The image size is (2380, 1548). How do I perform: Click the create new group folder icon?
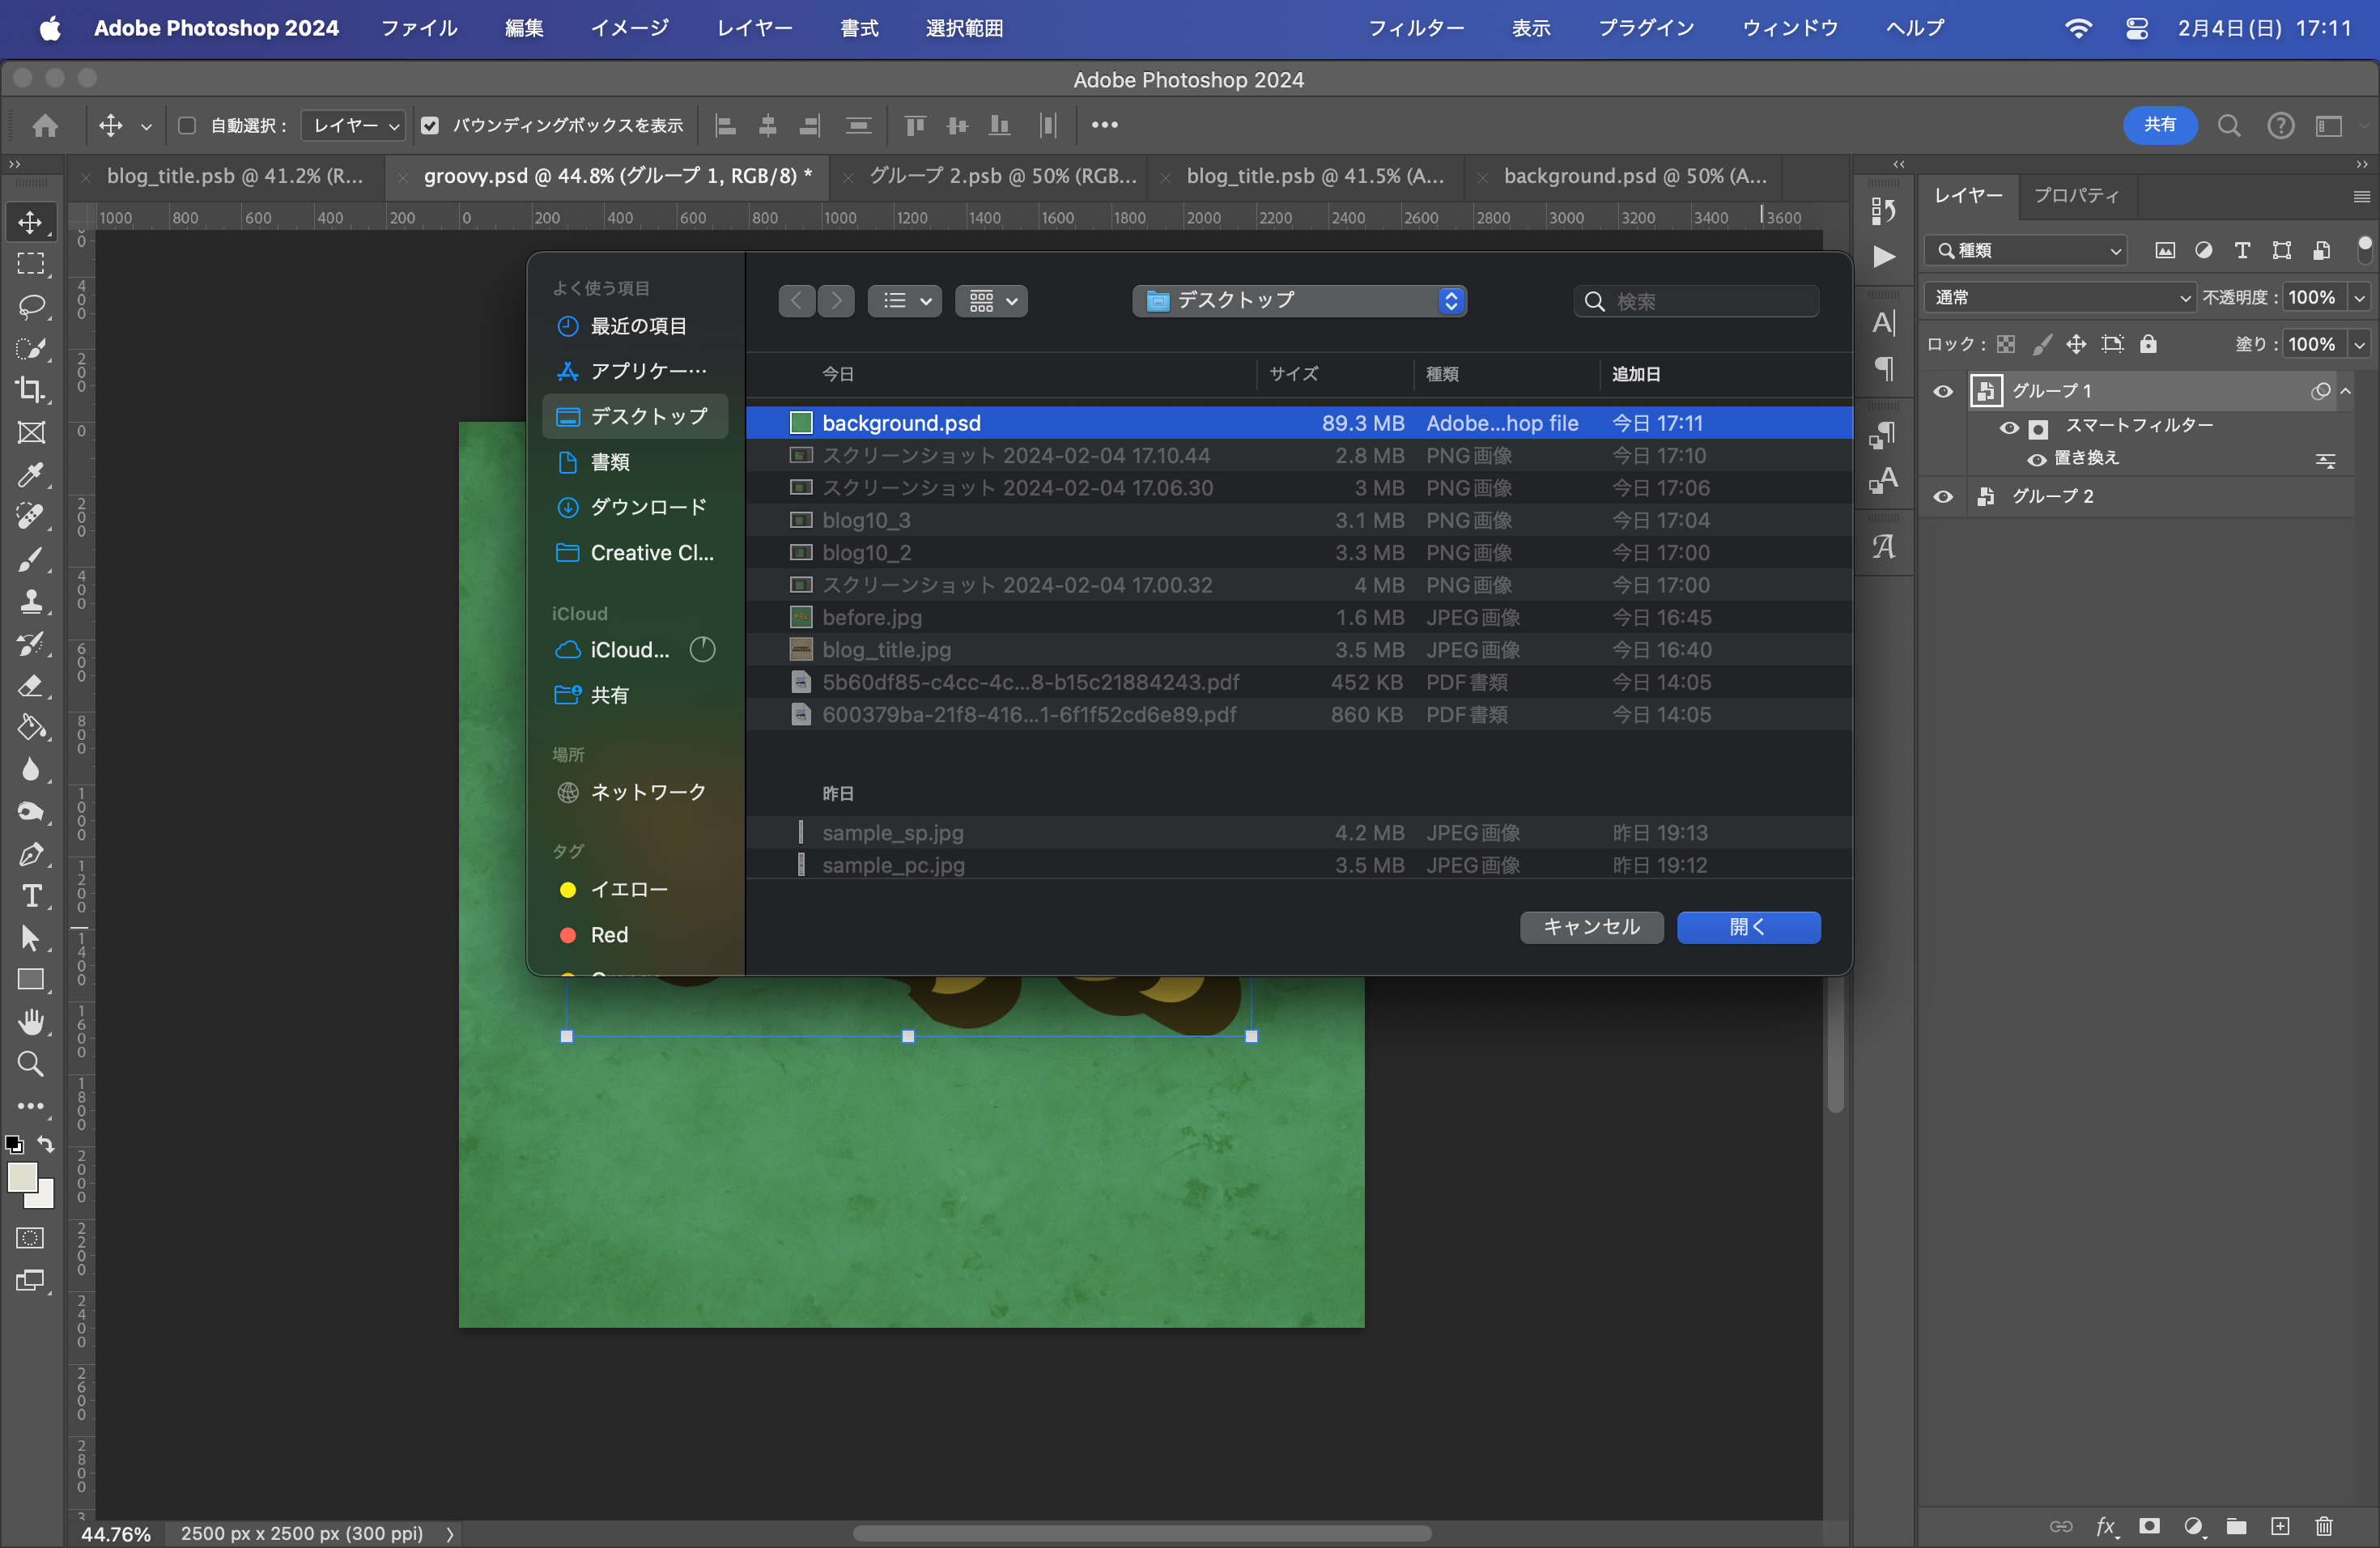click(2237, 1526)
